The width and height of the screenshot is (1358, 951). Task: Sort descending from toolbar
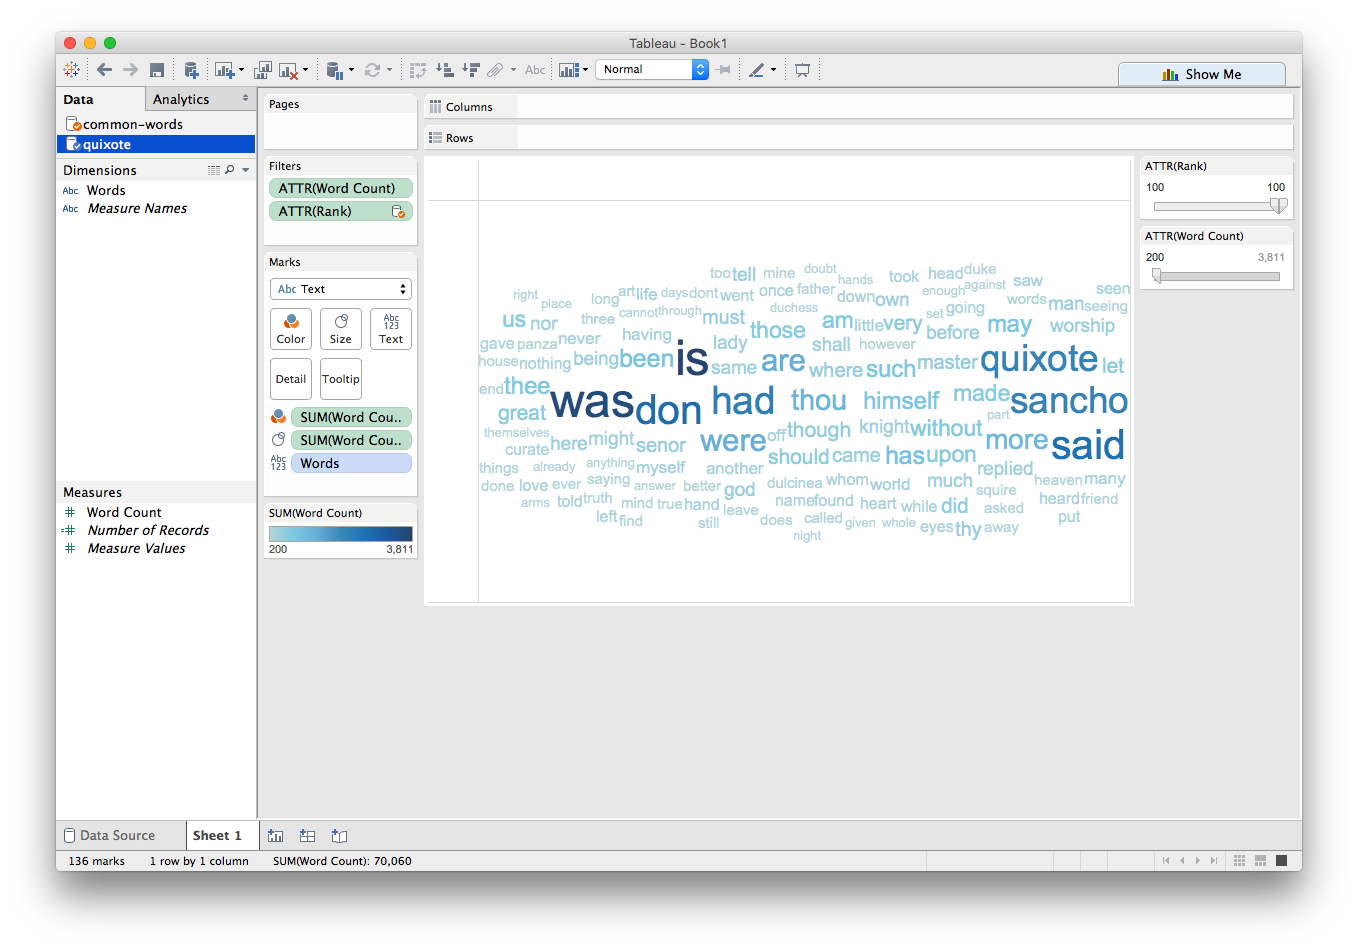point(471,70)
